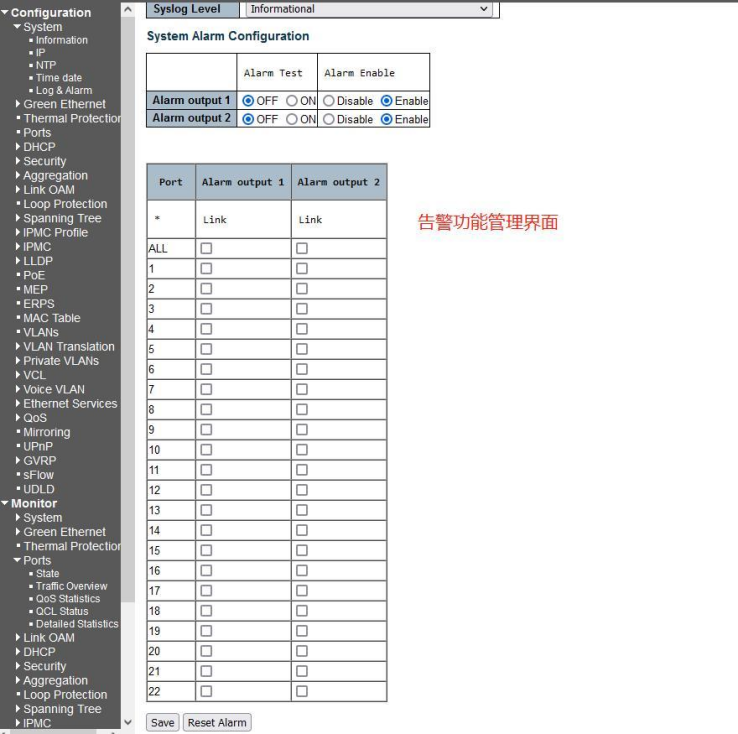Viewport: 738px width, 734px height.
Task: Check ALL ports for Alarm output 1
Action: pos(206,248)
